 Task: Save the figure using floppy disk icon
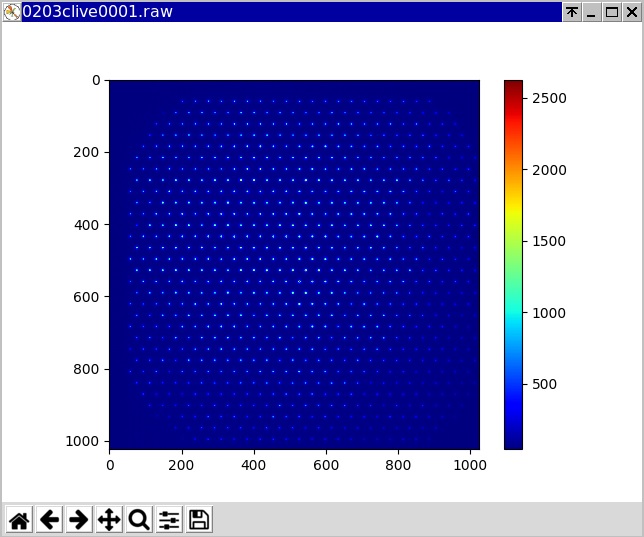point(199,519)
